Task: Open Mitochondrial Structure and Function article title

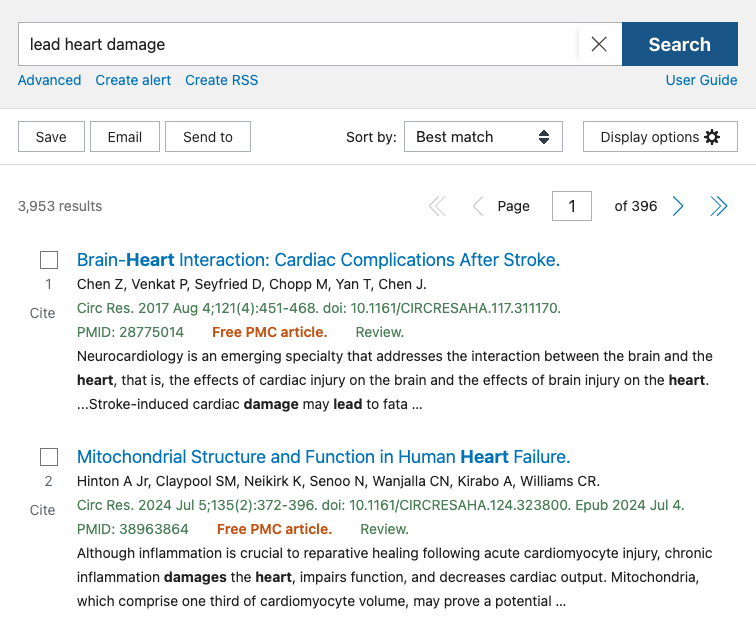Action: (324, 457)
